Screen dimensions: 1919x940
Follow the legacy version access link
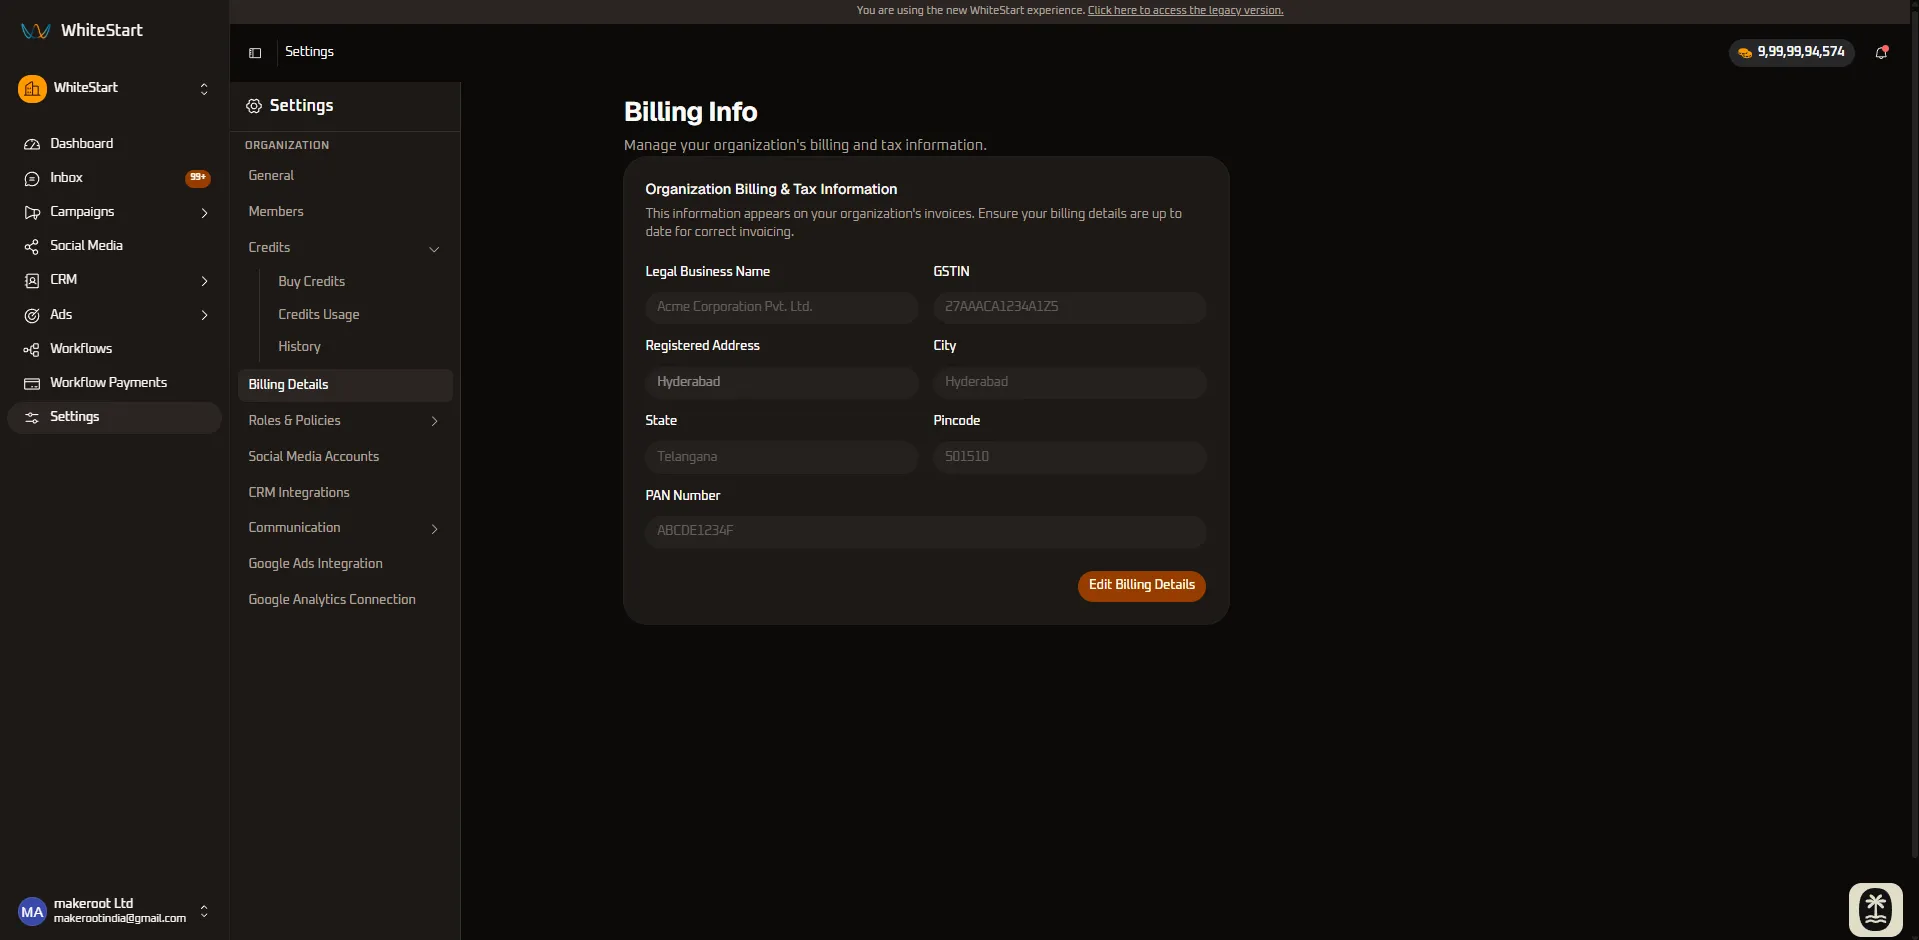click(1185, 11)
